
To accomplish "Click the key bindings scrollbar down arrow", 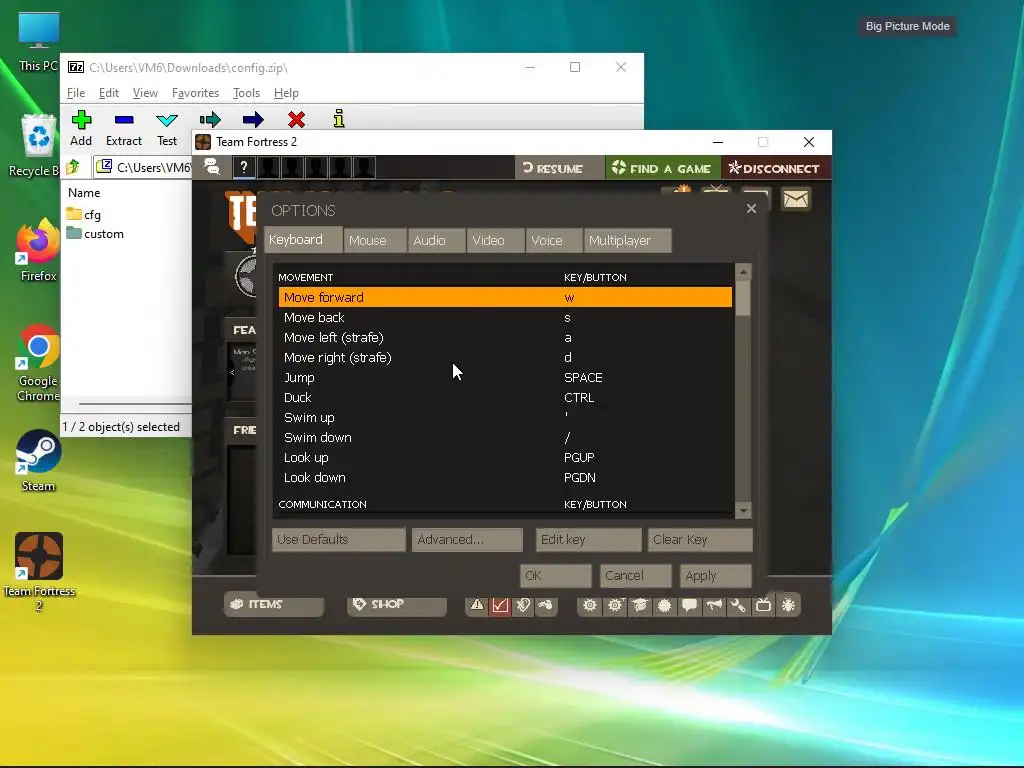I will click(x=743, y=510).
